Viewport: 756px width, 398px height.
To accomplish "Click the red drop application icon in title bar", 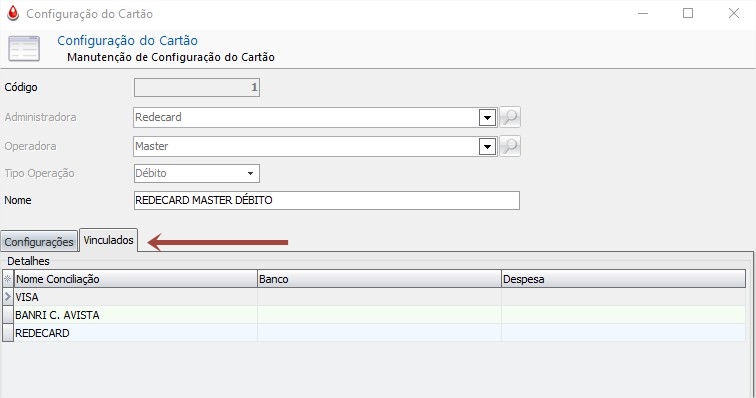I will point(13,14).
